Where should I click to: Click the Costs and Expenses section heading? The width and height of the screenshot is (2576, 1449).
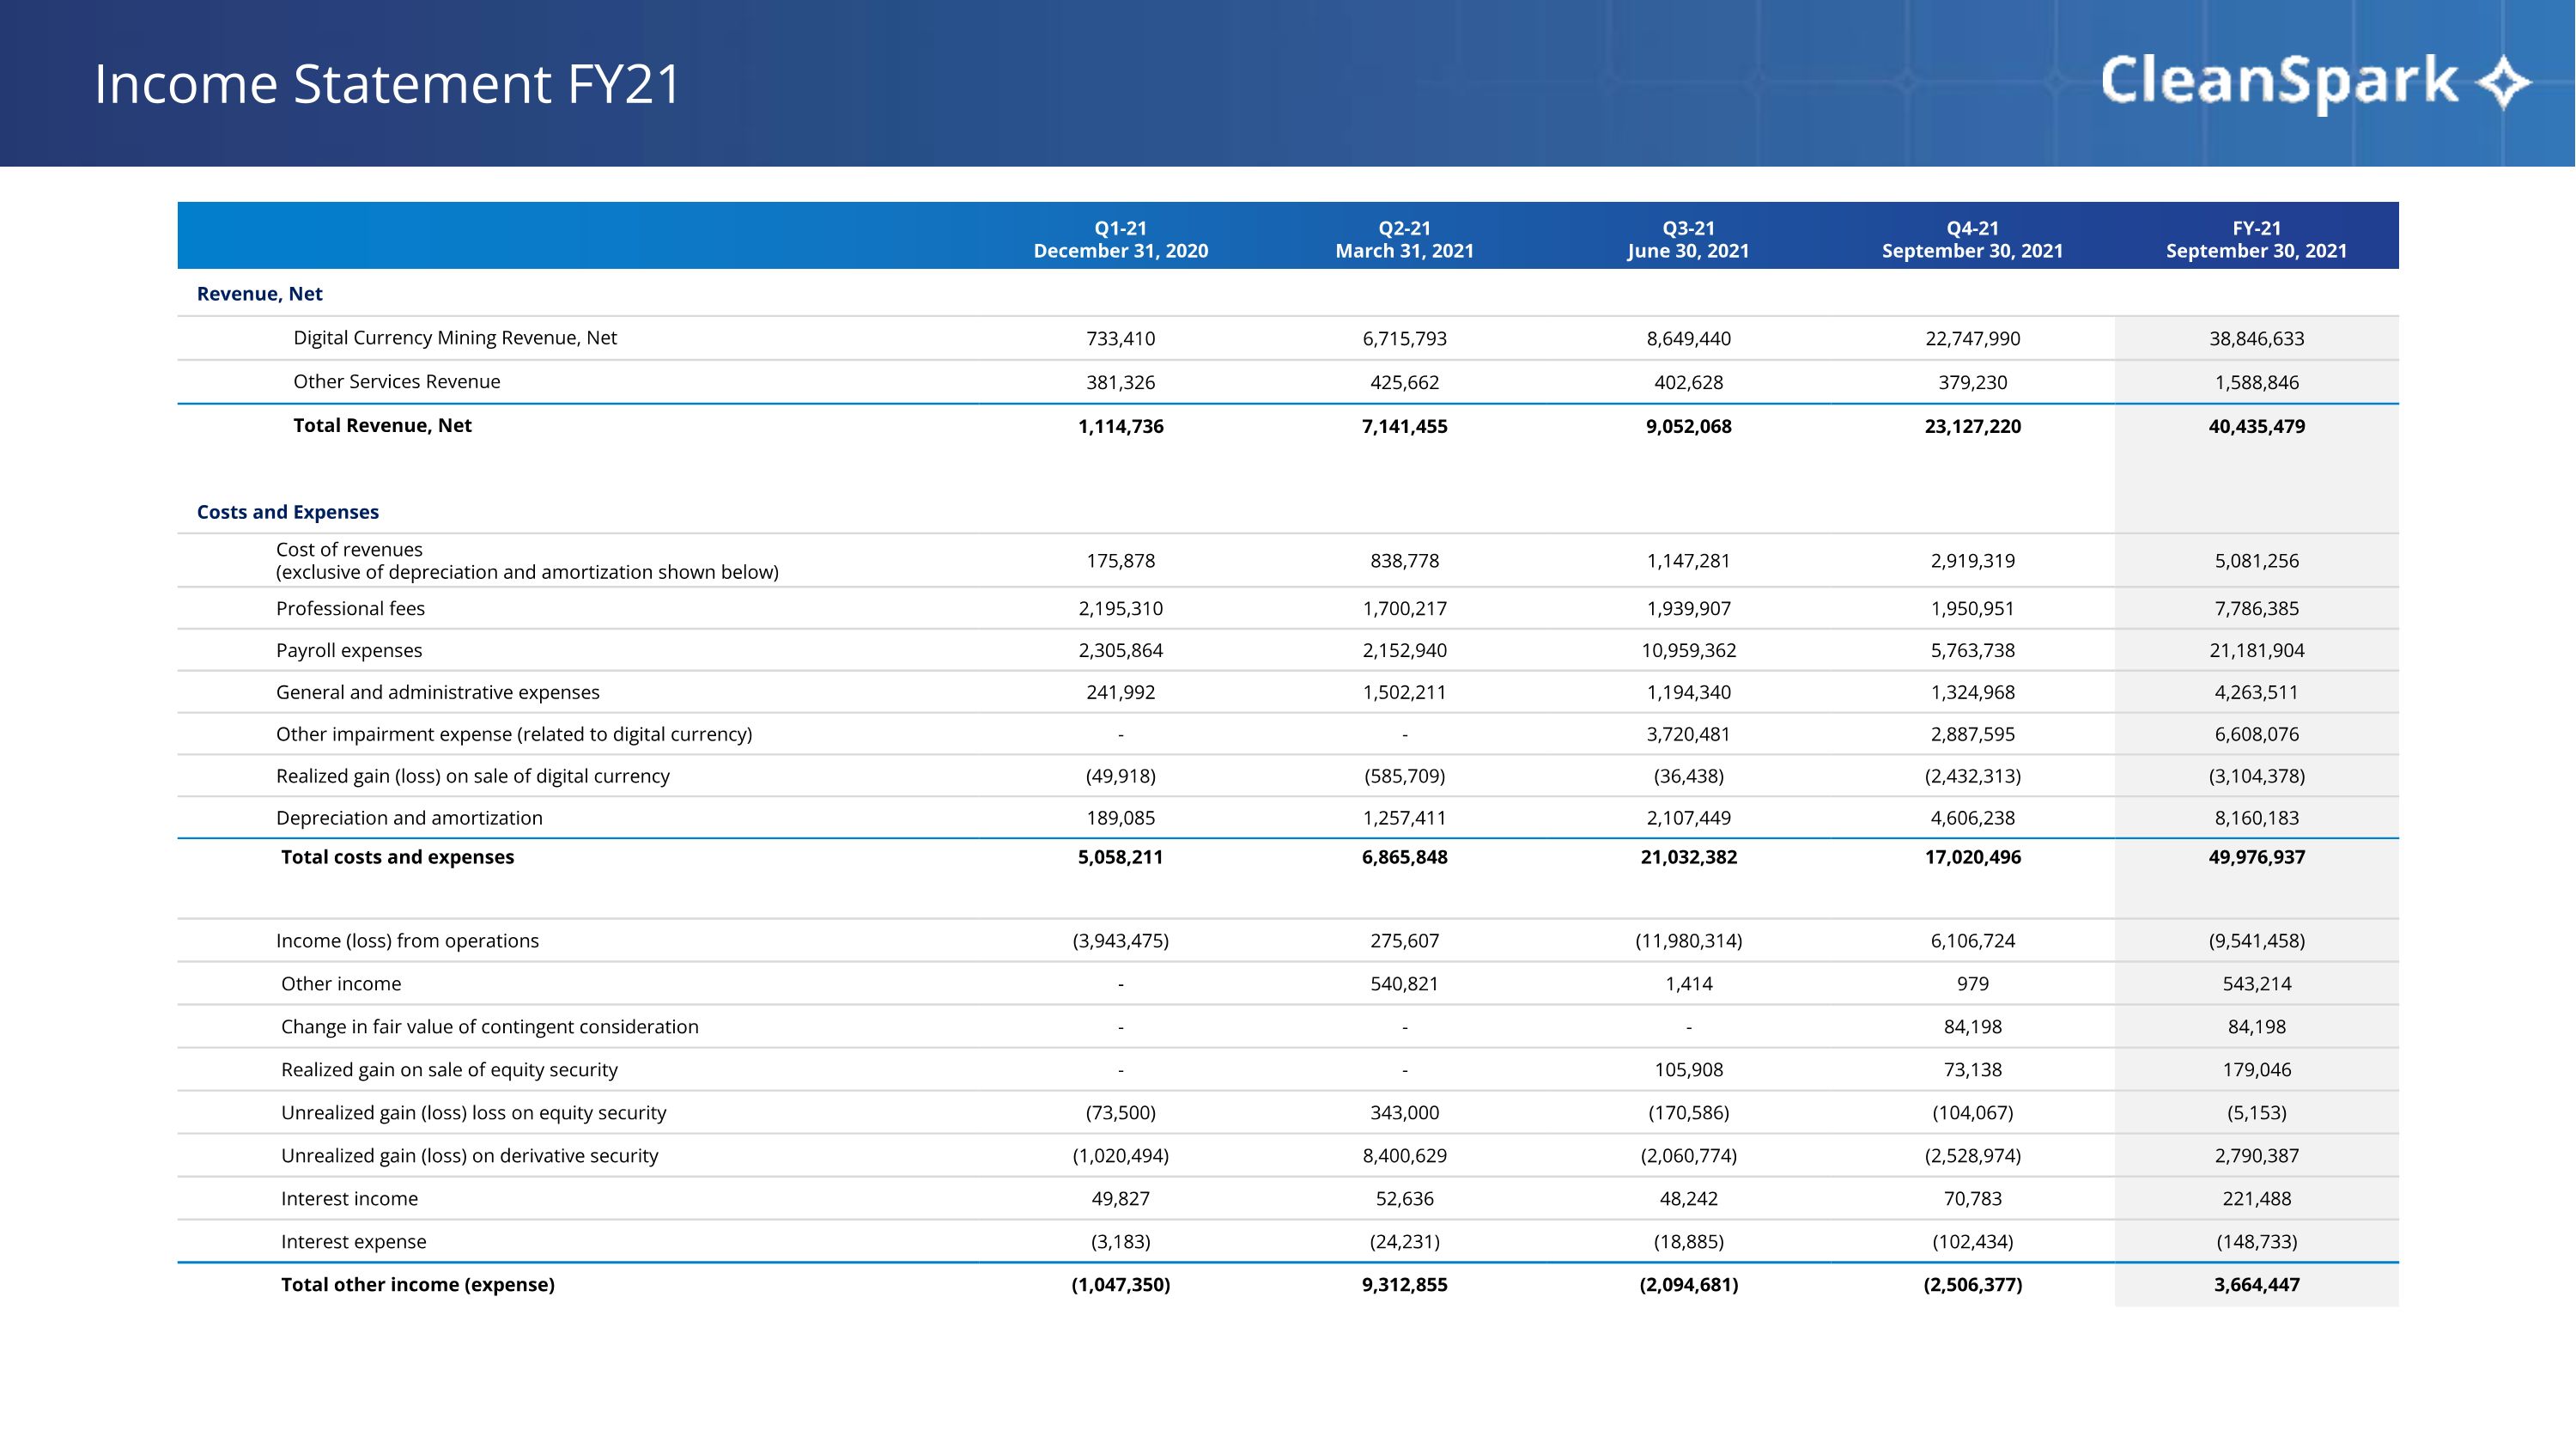[x=287, y=512]
